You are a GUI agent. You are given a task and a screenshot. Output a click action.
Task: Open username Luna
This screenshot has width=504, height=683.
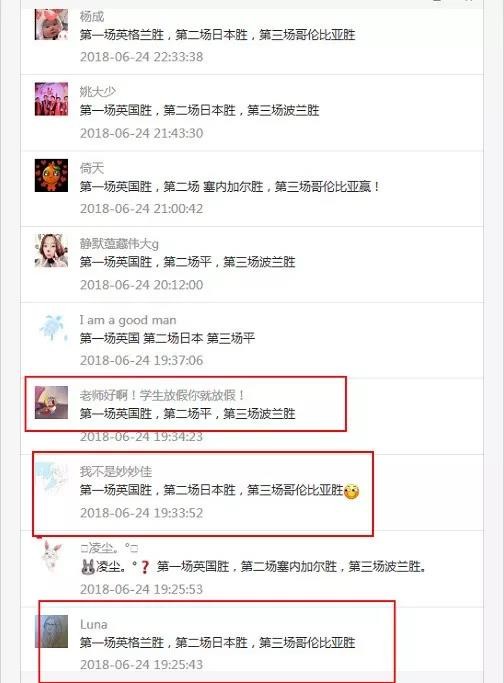pyautogui.click(x=94, y=625)
